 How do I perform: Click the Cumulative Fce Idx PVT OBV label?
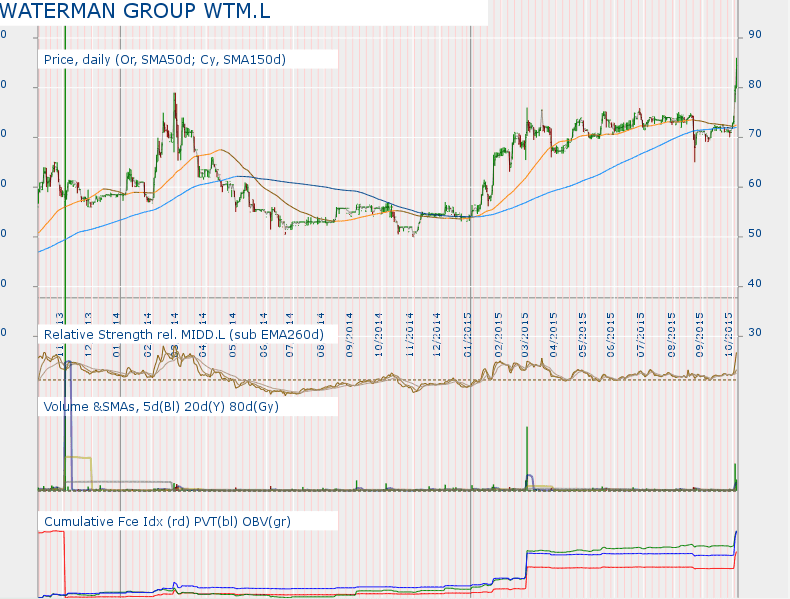coord(167,521)
